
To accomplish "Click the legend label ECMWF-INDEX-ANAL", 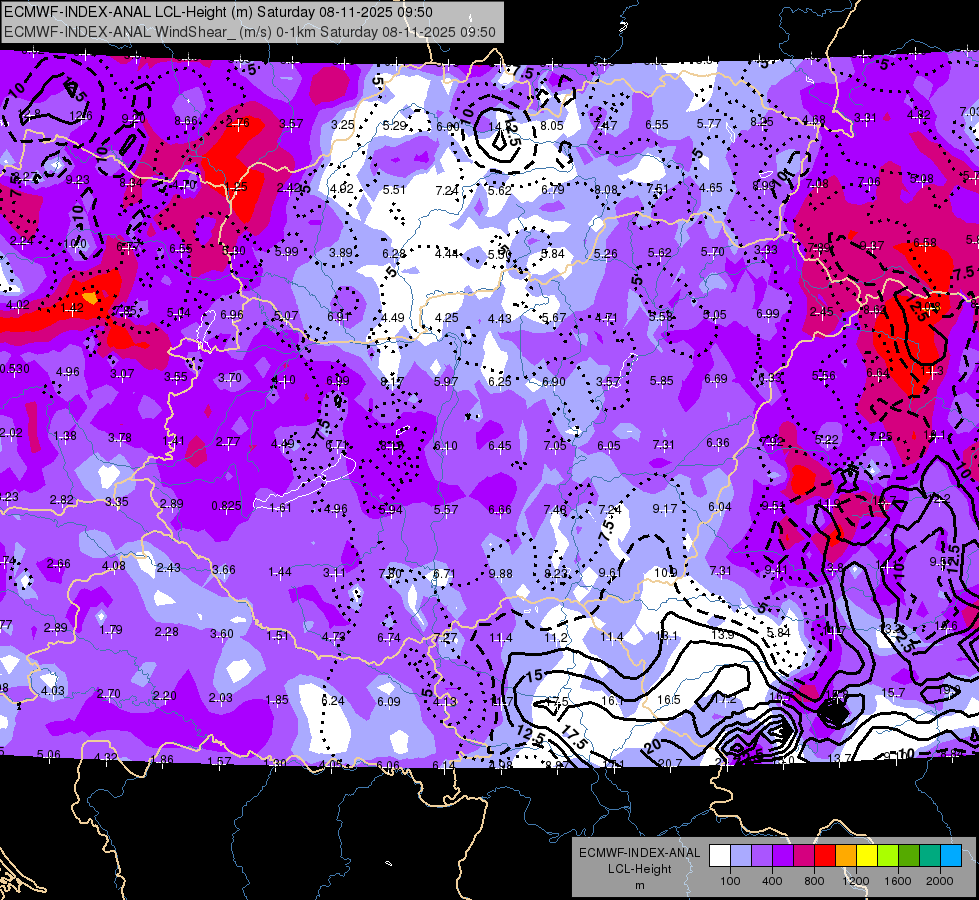I will [639, 853].
